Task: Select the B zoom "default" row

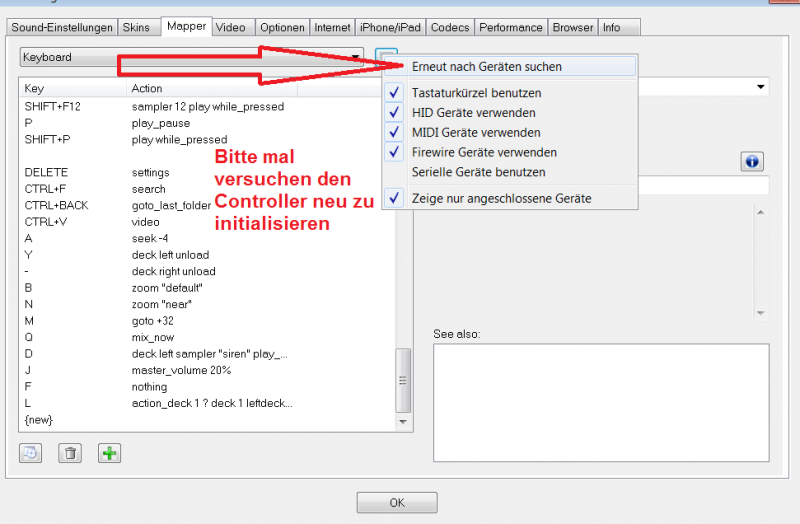Action: coord(207,288)
